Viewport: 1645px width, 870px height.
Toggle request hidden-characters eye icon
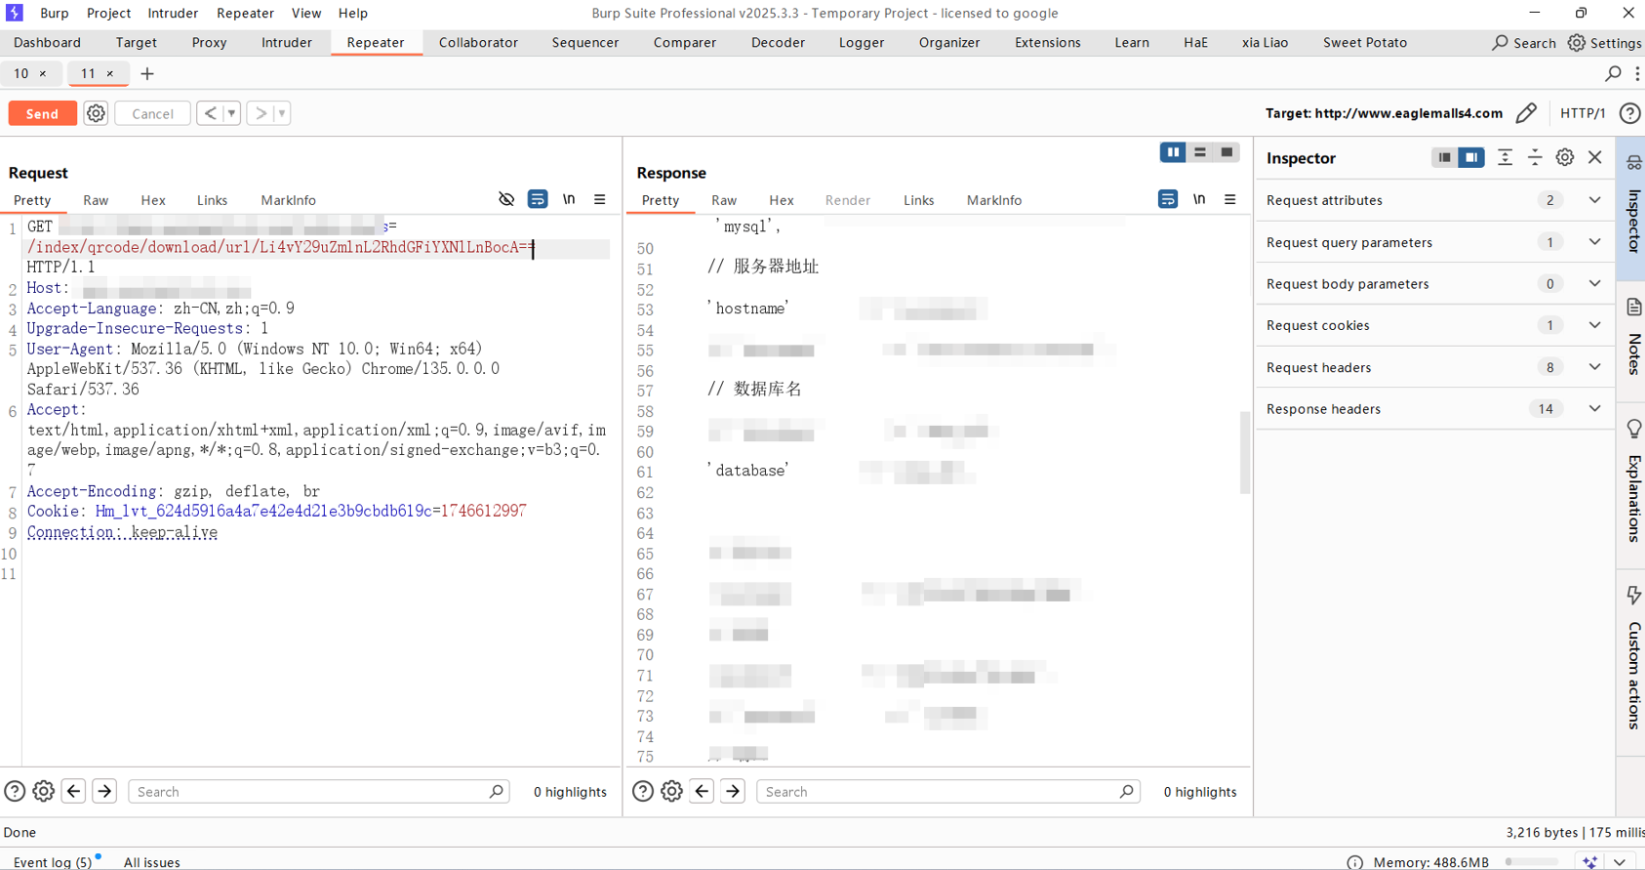tap(506, 199)
